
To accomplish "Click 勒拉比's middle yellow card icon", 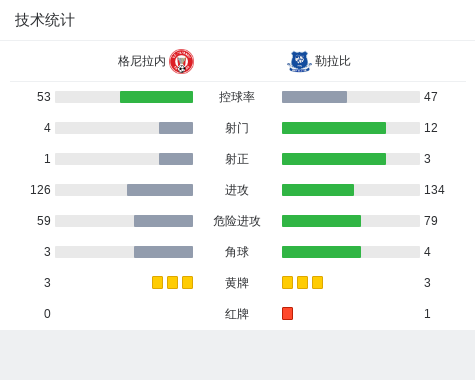I will pyautogui.click(x=302, y=282).
